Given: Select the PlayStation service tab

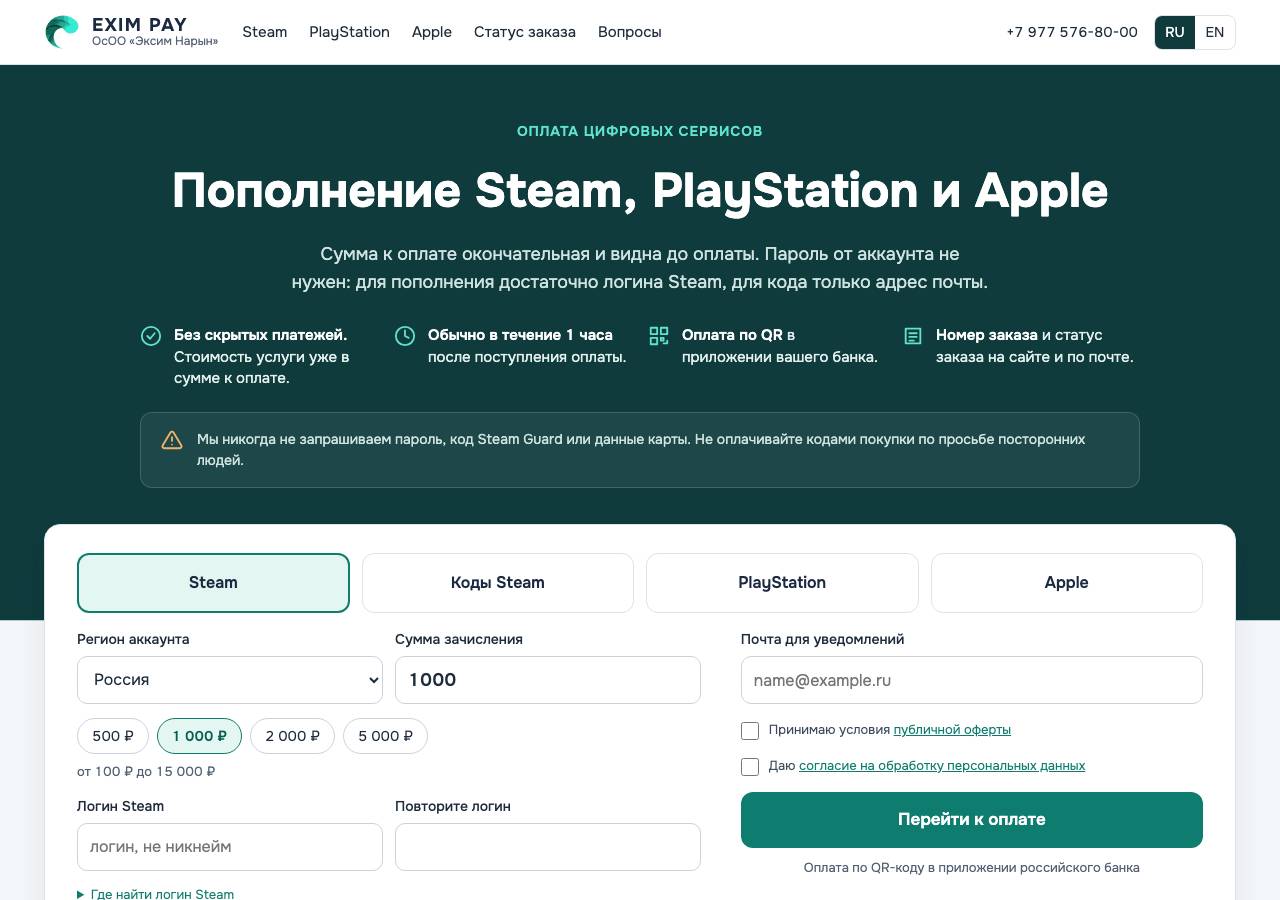Looking at the screenshot, I should [782, 583].
